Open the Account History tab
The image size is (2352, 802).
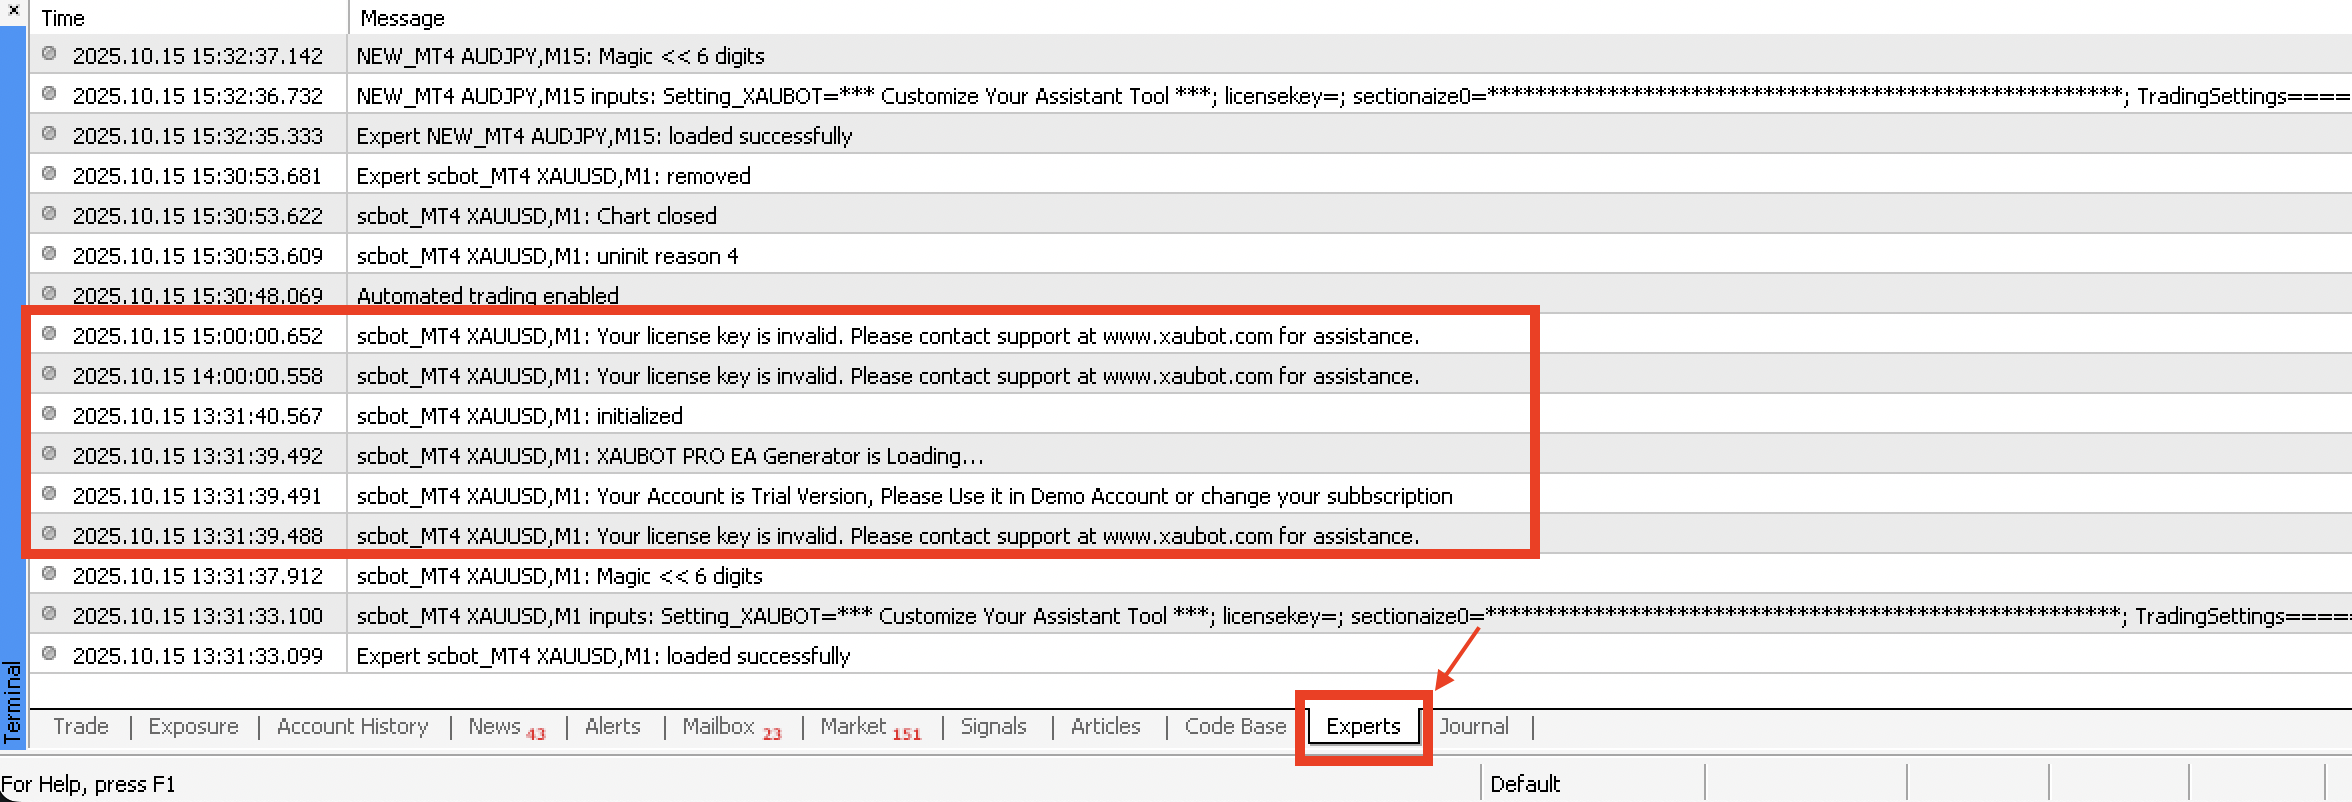352,727
